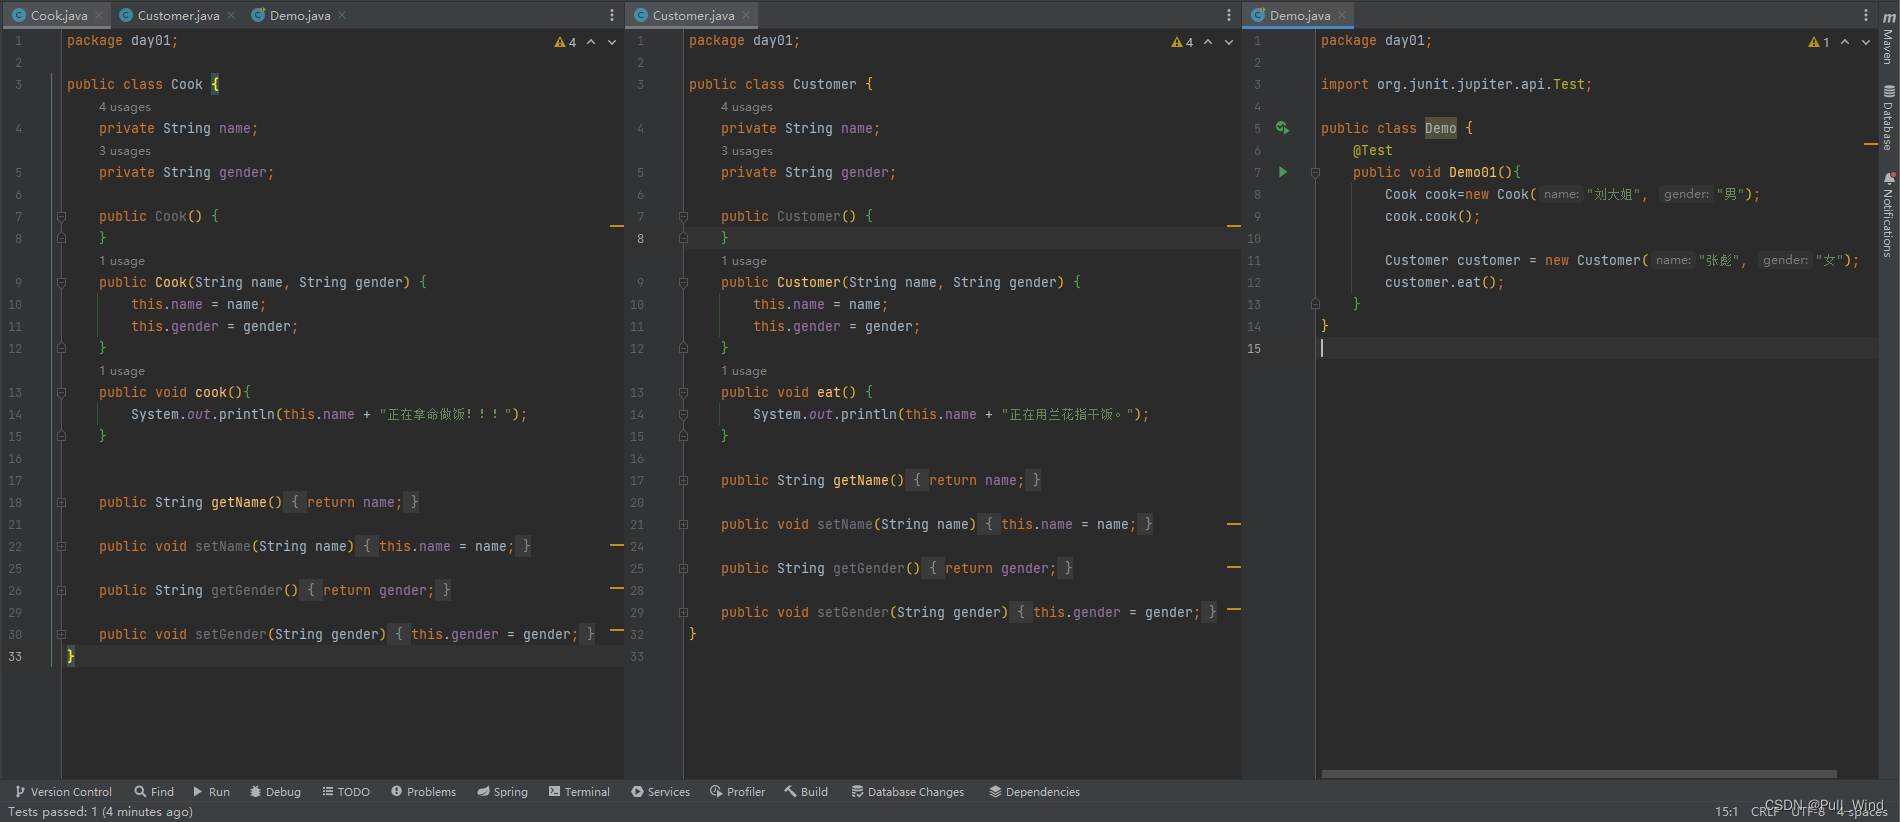
Task: Switch to the Cook.java tab
Action: (58, 15)
